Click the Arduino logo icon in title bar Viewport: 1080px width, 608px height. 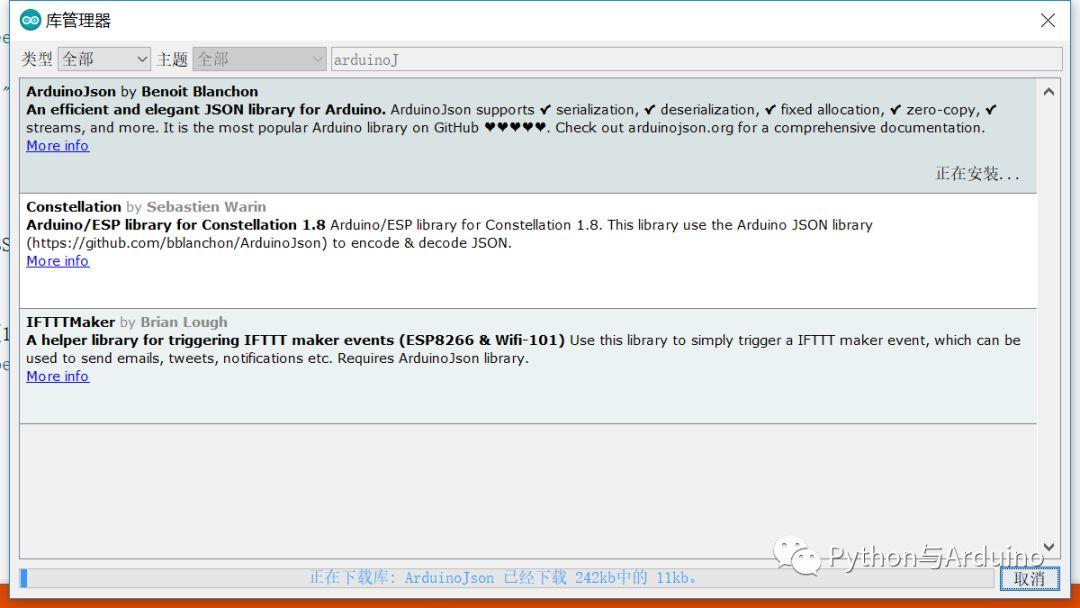[30, 21]
